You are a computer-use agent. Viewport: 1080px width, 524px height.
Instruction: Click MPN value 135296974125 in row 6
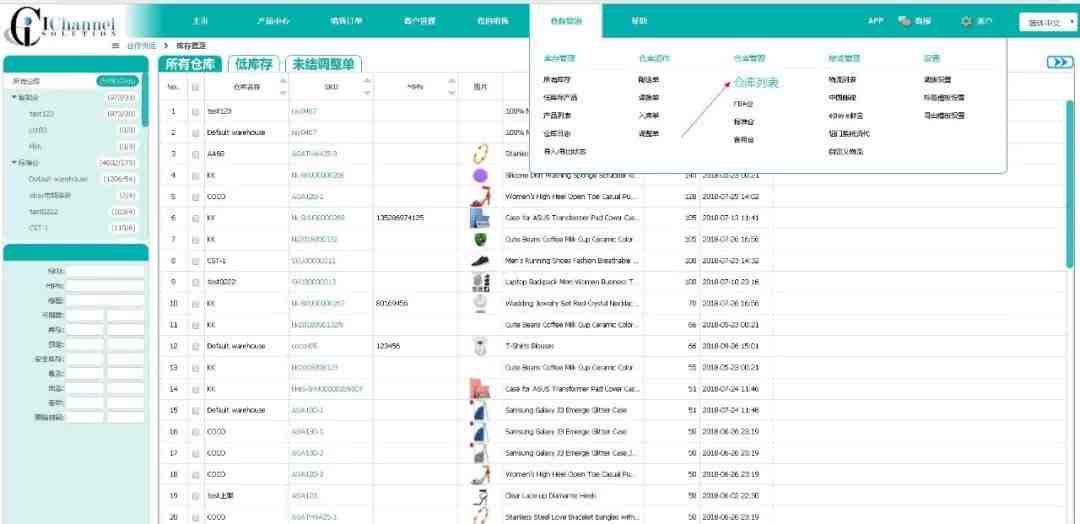(x=400, y=218)
